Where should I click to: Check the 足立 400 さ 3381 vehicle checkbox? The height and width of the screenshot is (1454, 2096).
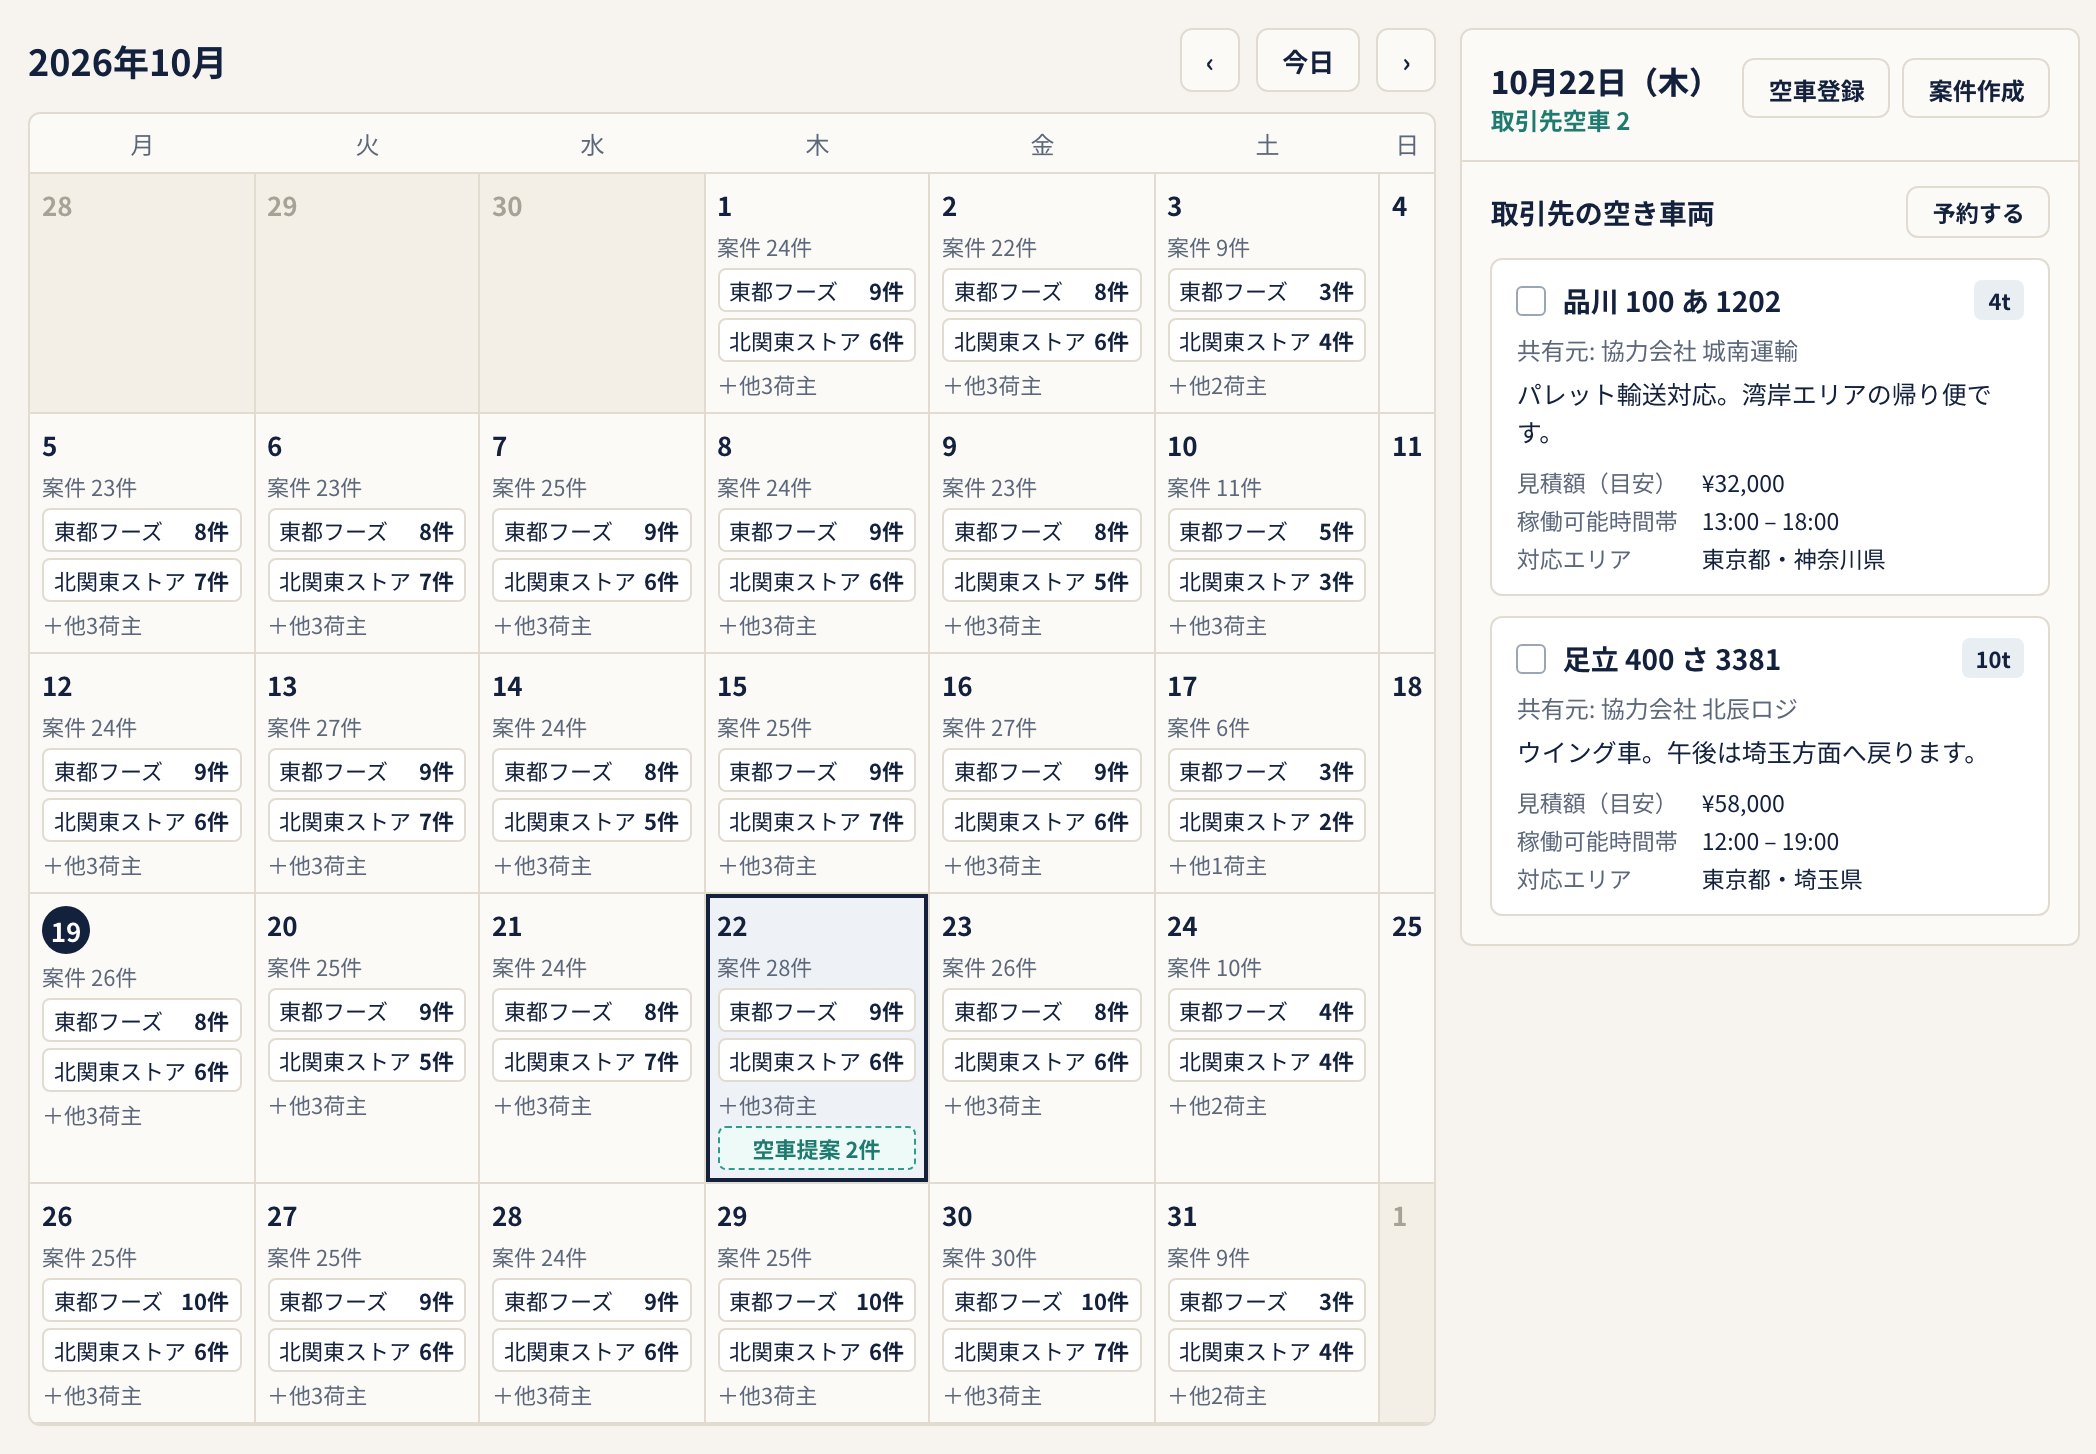(x=1531, y=659)
